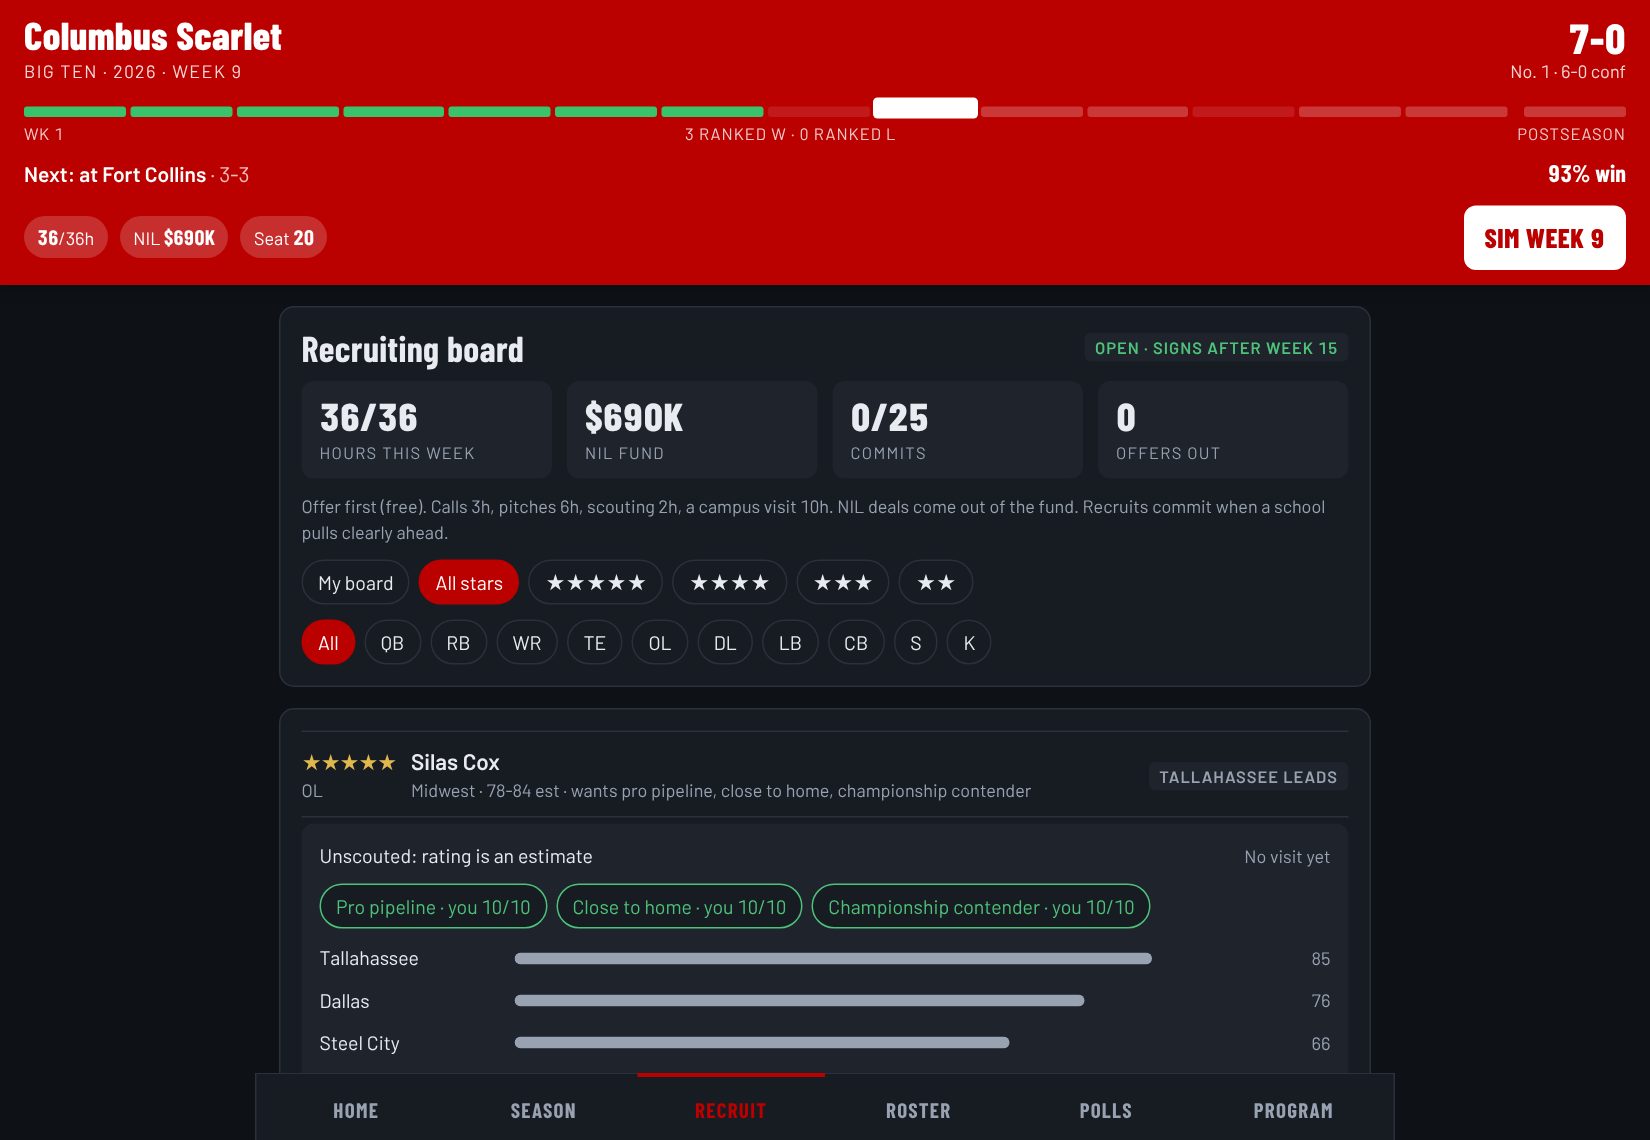
Task: Click the Dallas score 76
Action: coord(1321,1001)
